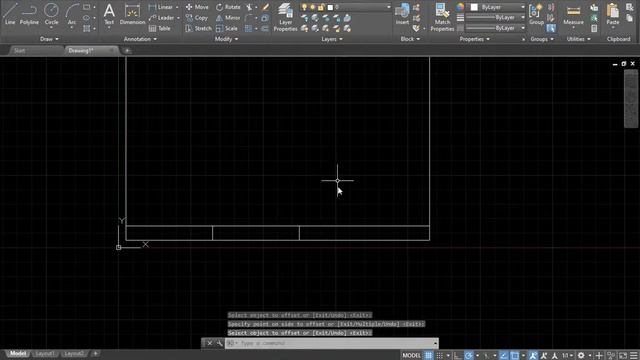The height and width of the screenshot is (360, 640).
Task: Expand the Layers panel
Action: [332, 39]
